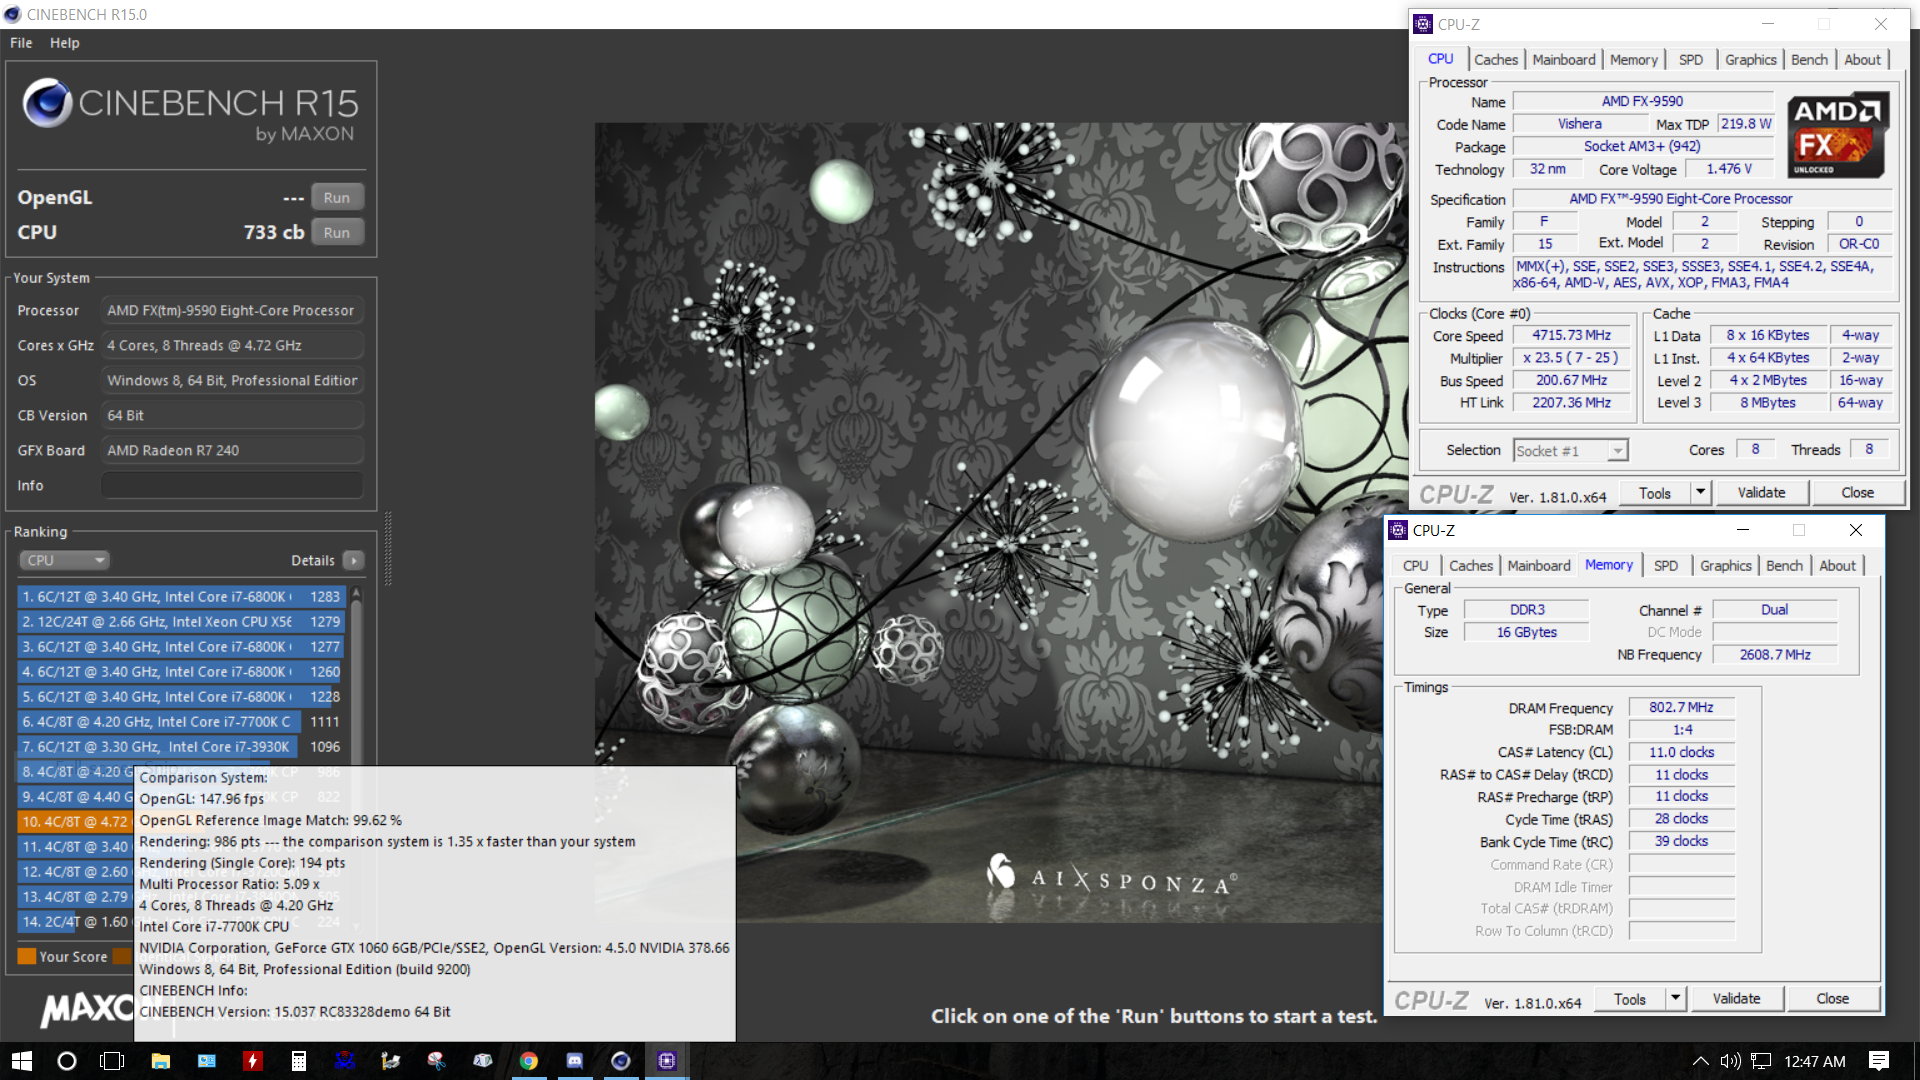This screenshot has height=1080, width=1920.
Task: Switch to CPU tab in bottom CPU-Z
Action: [x=1415, y=566]
